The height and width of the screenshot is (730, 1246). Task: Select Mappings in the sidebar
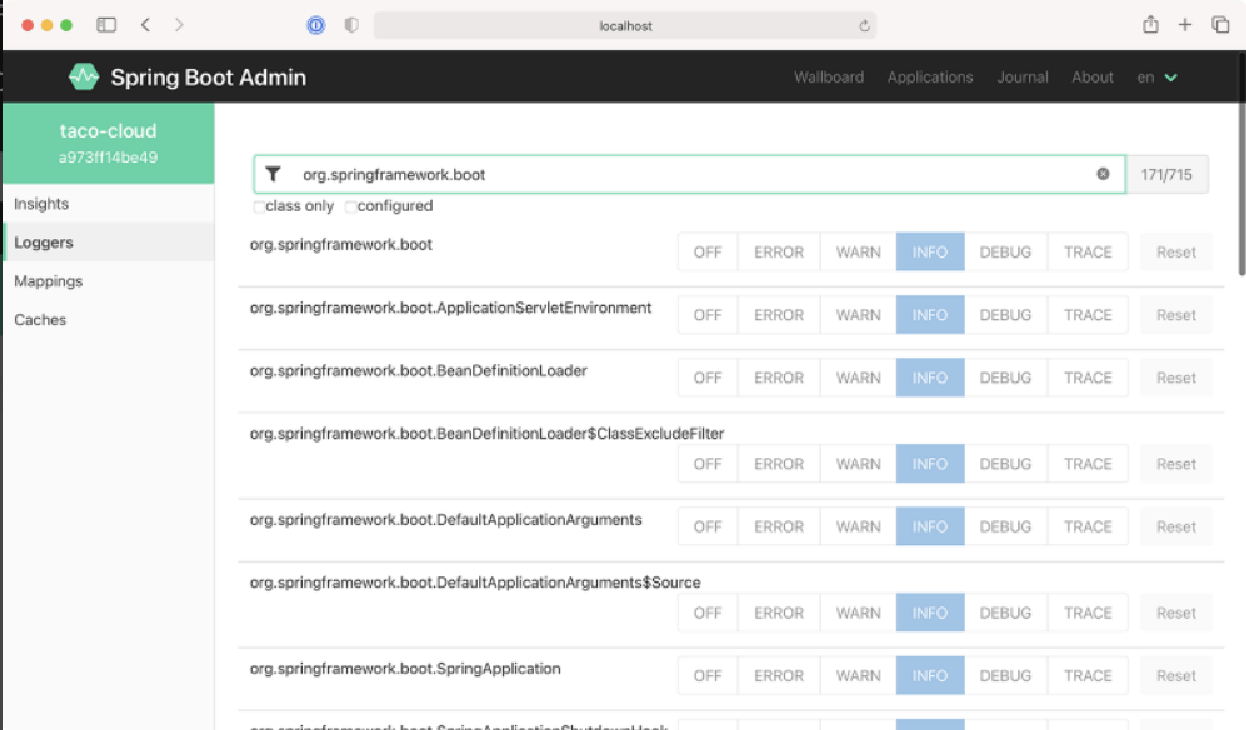107,281
